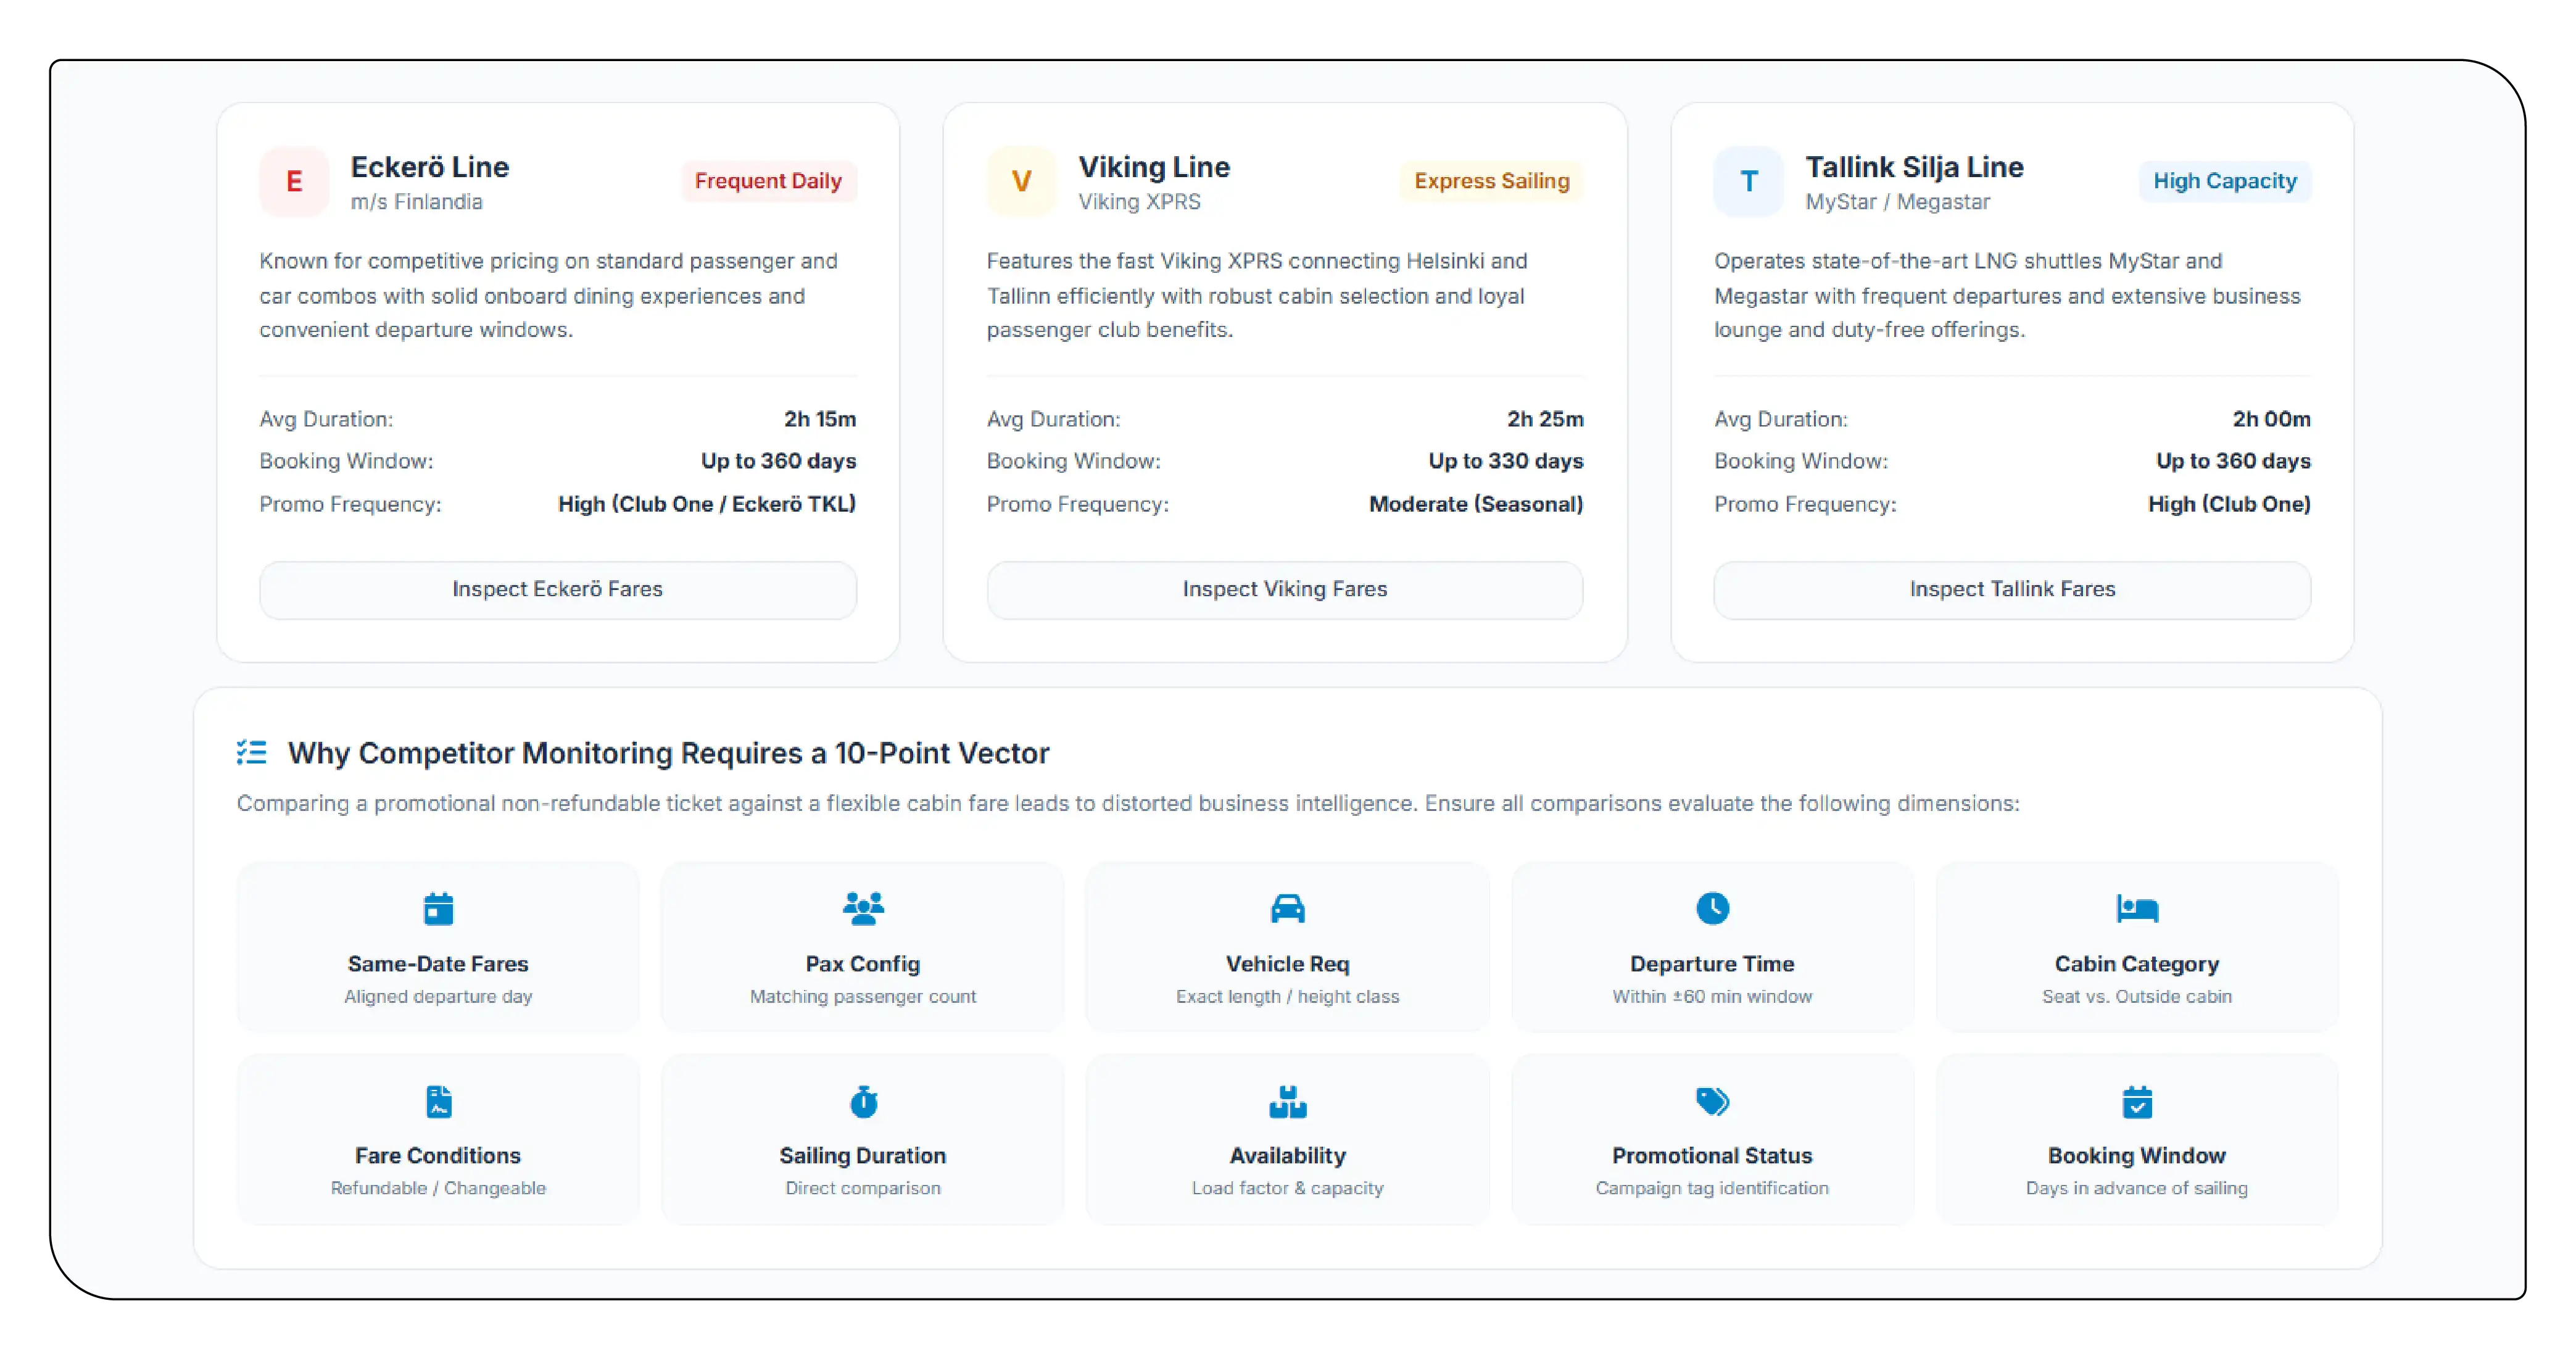Viewport: 2576px width, 1359px height.
Task: Click the Within ±60 min window caption
Action: 1712,996
